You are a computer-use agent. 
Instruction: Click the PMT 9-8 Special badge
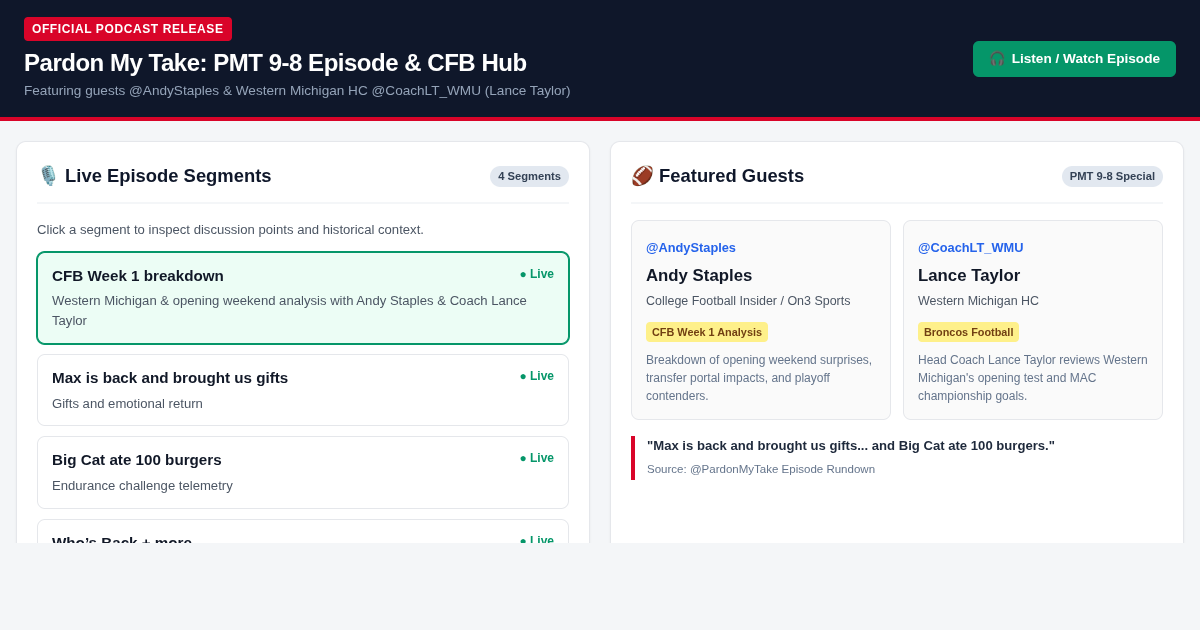[1112, 176]
